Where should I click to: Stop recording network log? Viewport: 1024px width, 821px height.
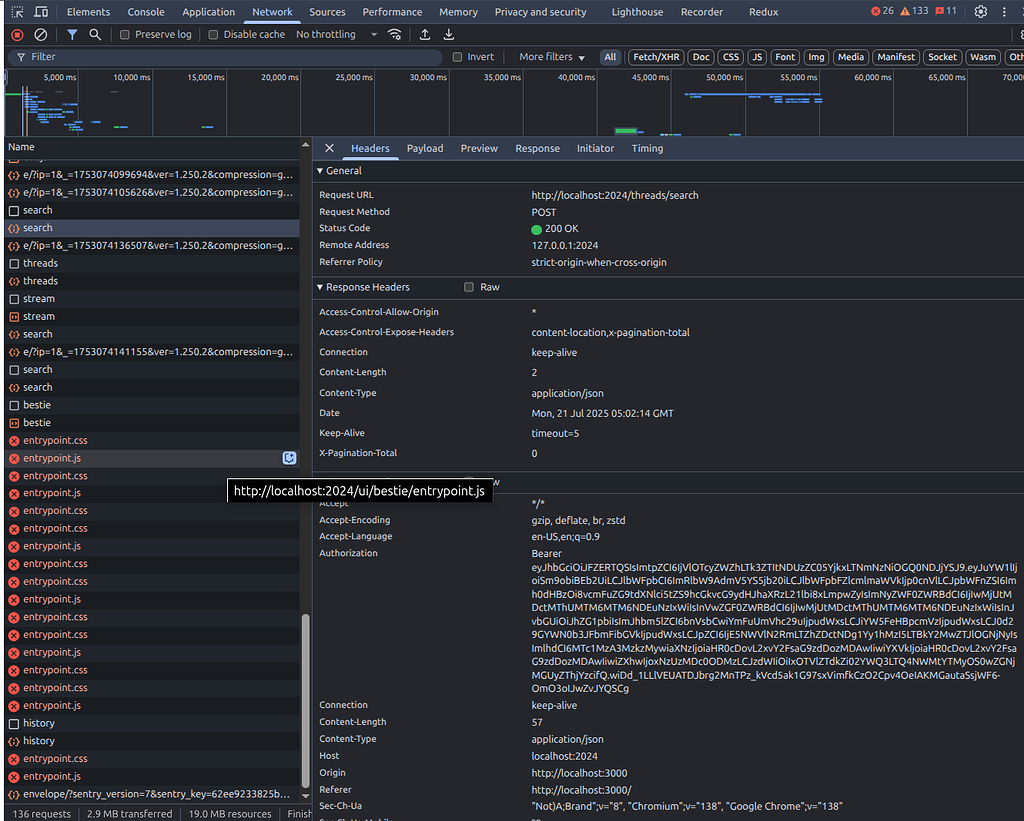pos(17,34)
